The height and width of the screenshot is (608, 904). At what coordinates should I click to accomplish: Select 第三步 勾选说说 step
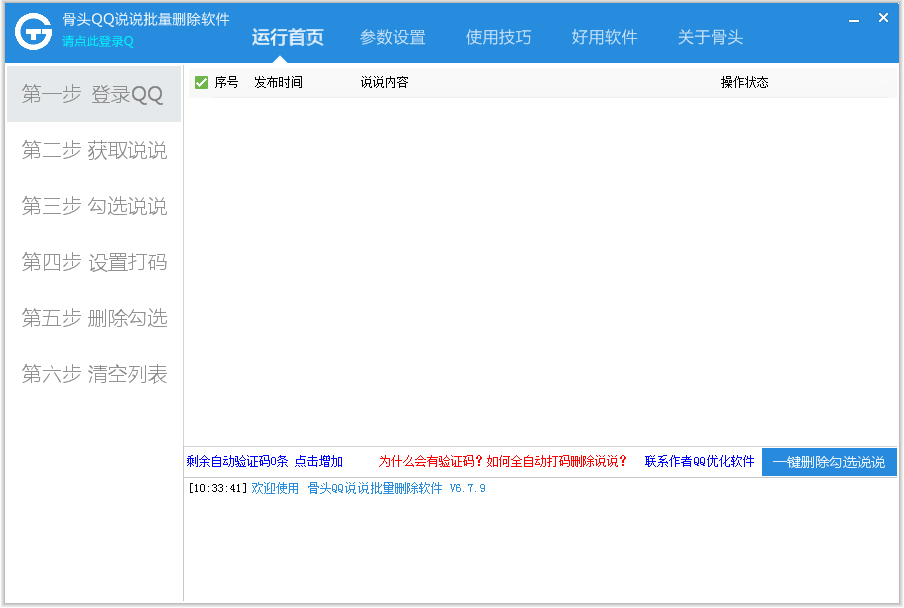94,206
